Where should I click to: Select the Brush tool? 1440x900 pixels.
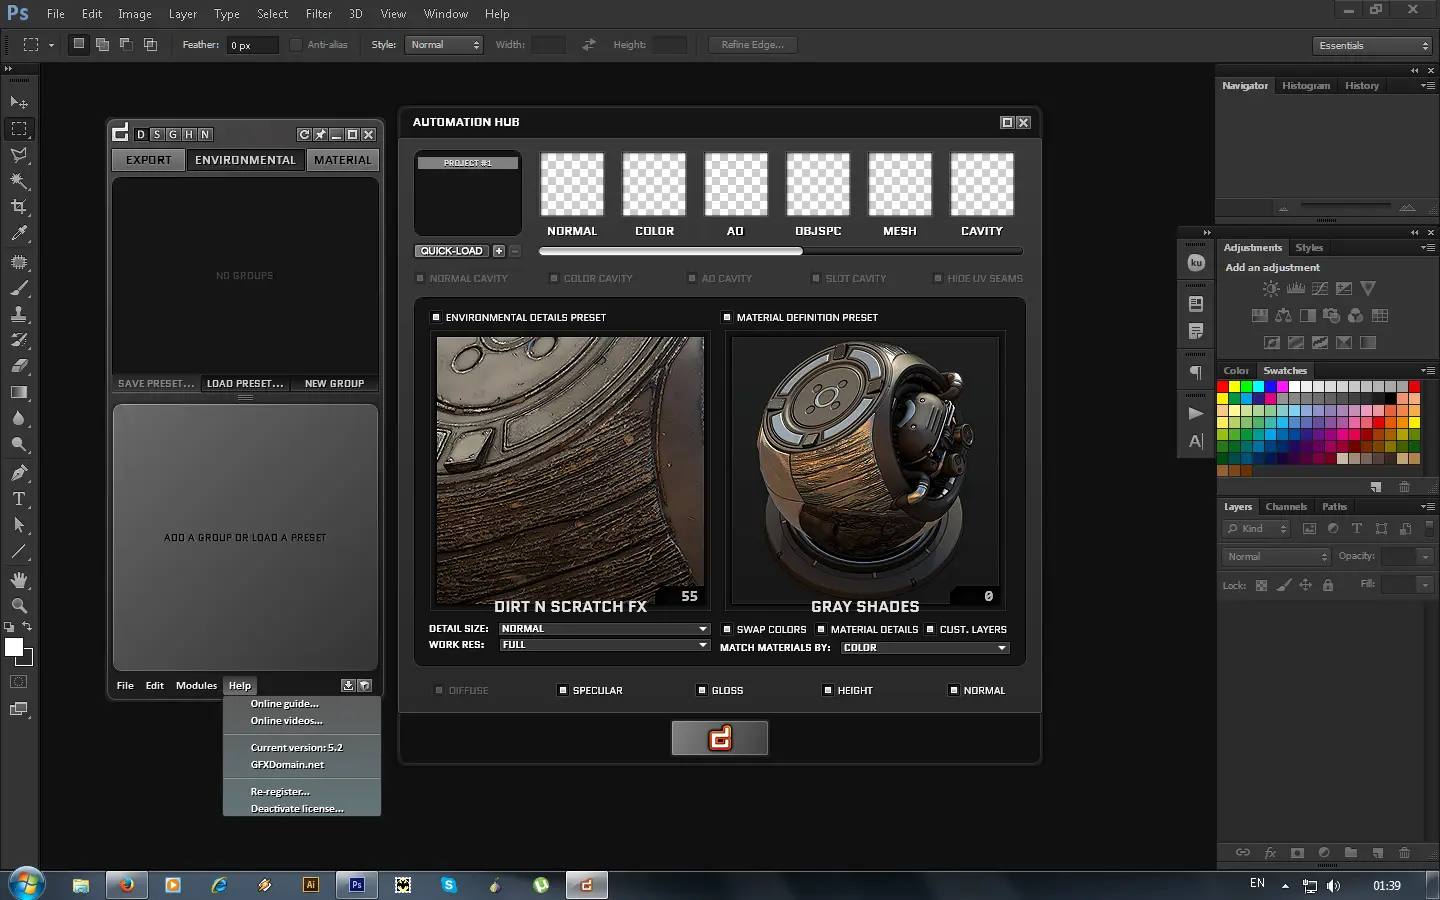(x=19, y=288)
